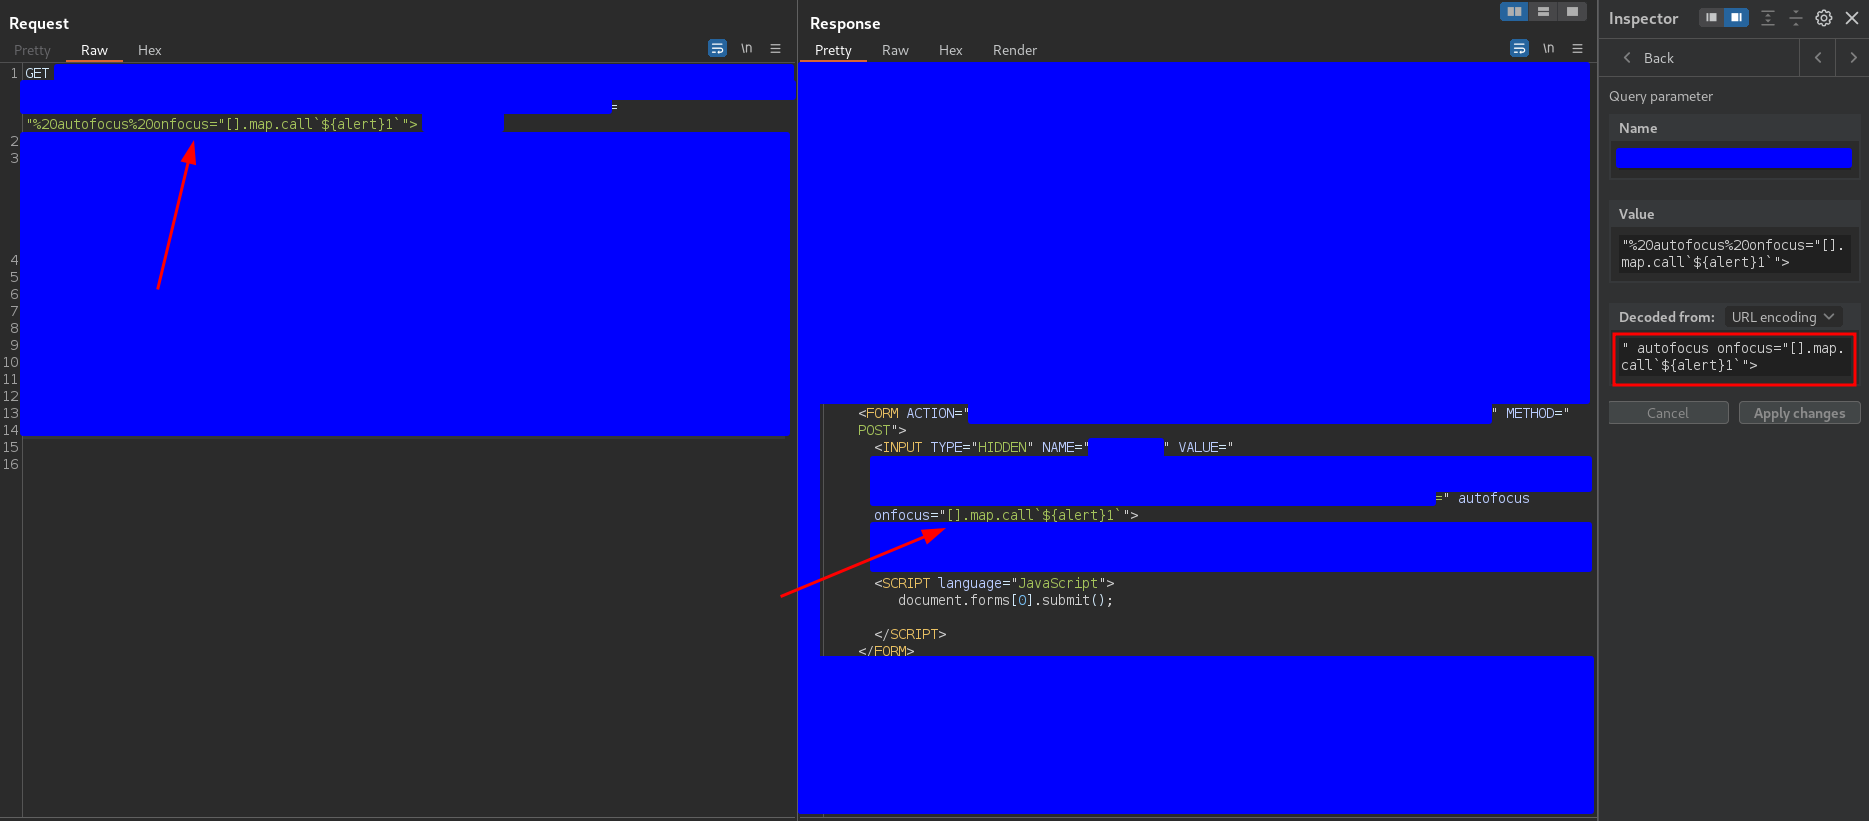Image resolution: width=1869 pixels, height=821 pixels.
Task: Toggle non-printable characters in Response panel
Action: [1548, 48]
